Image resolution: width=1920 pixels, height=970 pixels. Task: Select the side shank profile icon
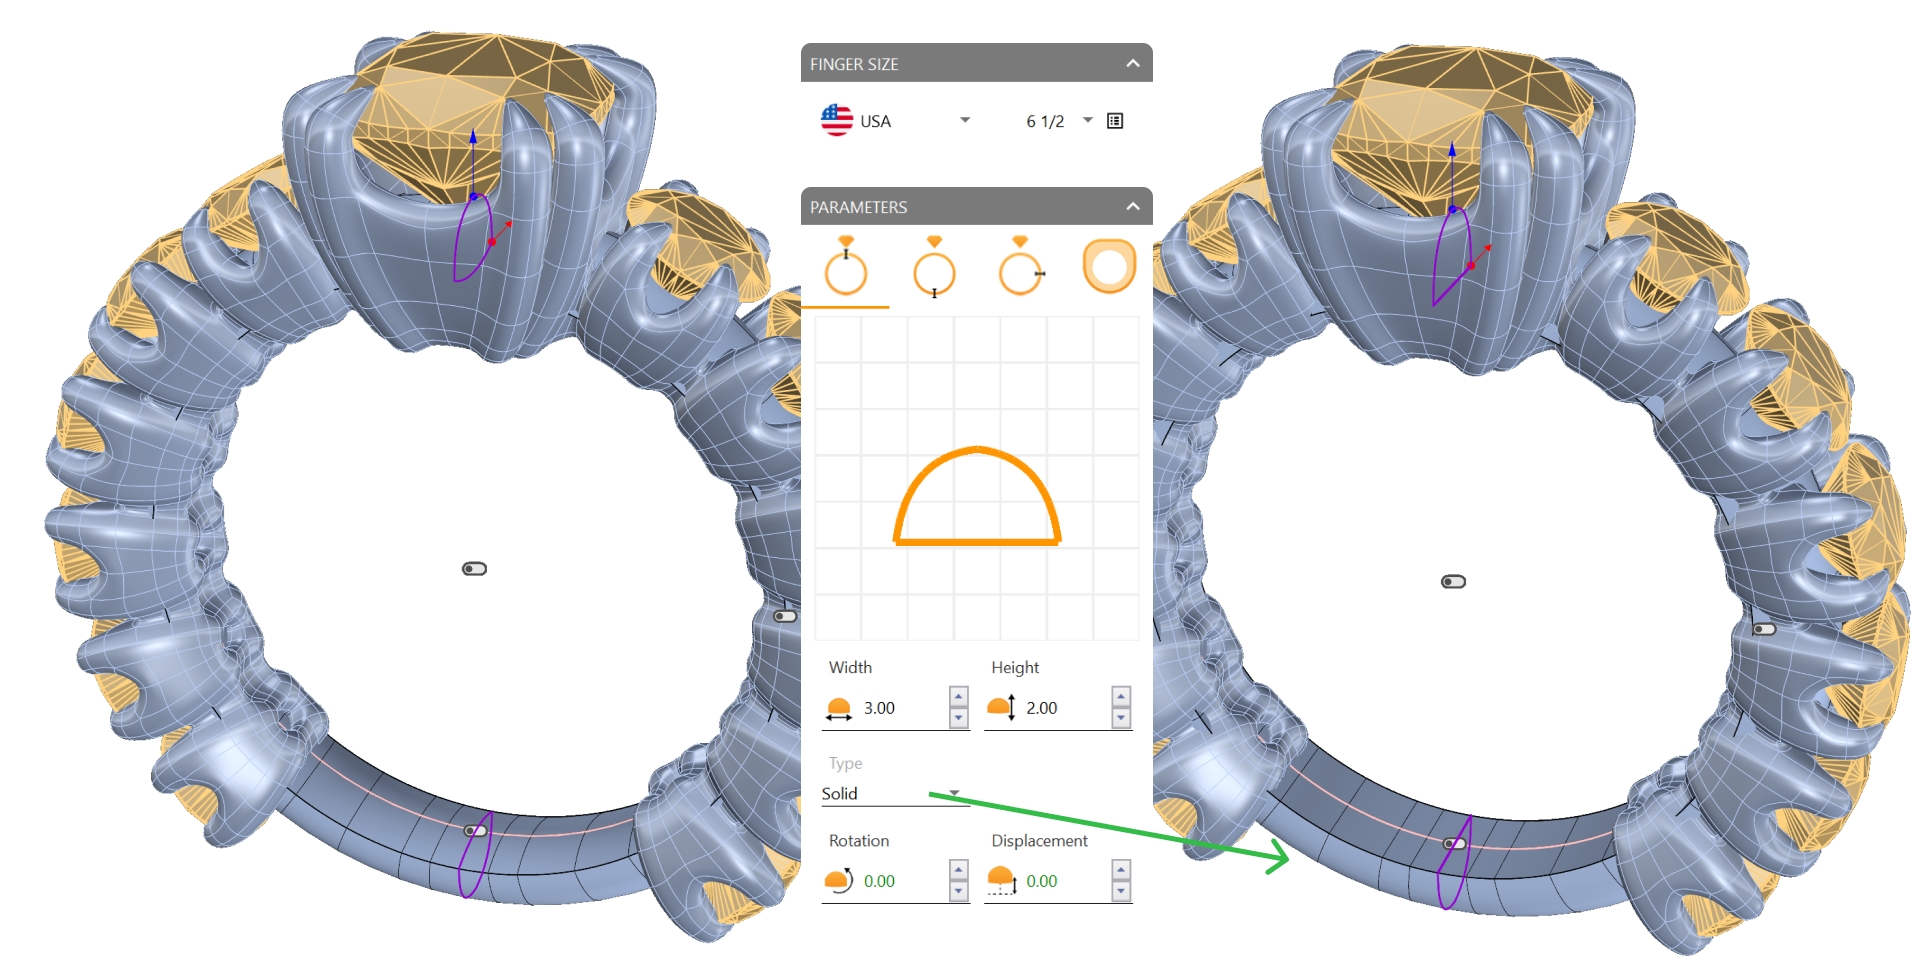pos(1021,269)
